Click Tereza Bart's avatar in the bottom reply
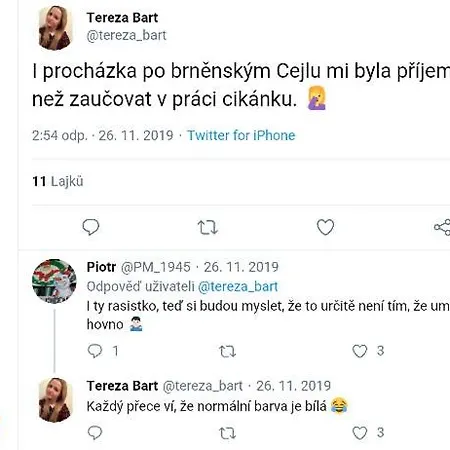The height and width of the screenshot is (450, 450). [55, 400]
